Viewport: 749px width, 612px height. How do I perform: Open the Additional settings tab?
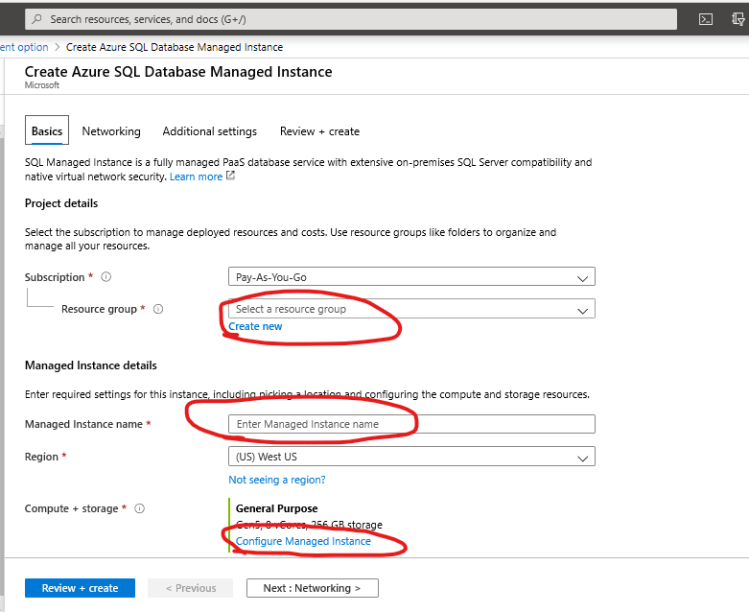click(210, 131)
